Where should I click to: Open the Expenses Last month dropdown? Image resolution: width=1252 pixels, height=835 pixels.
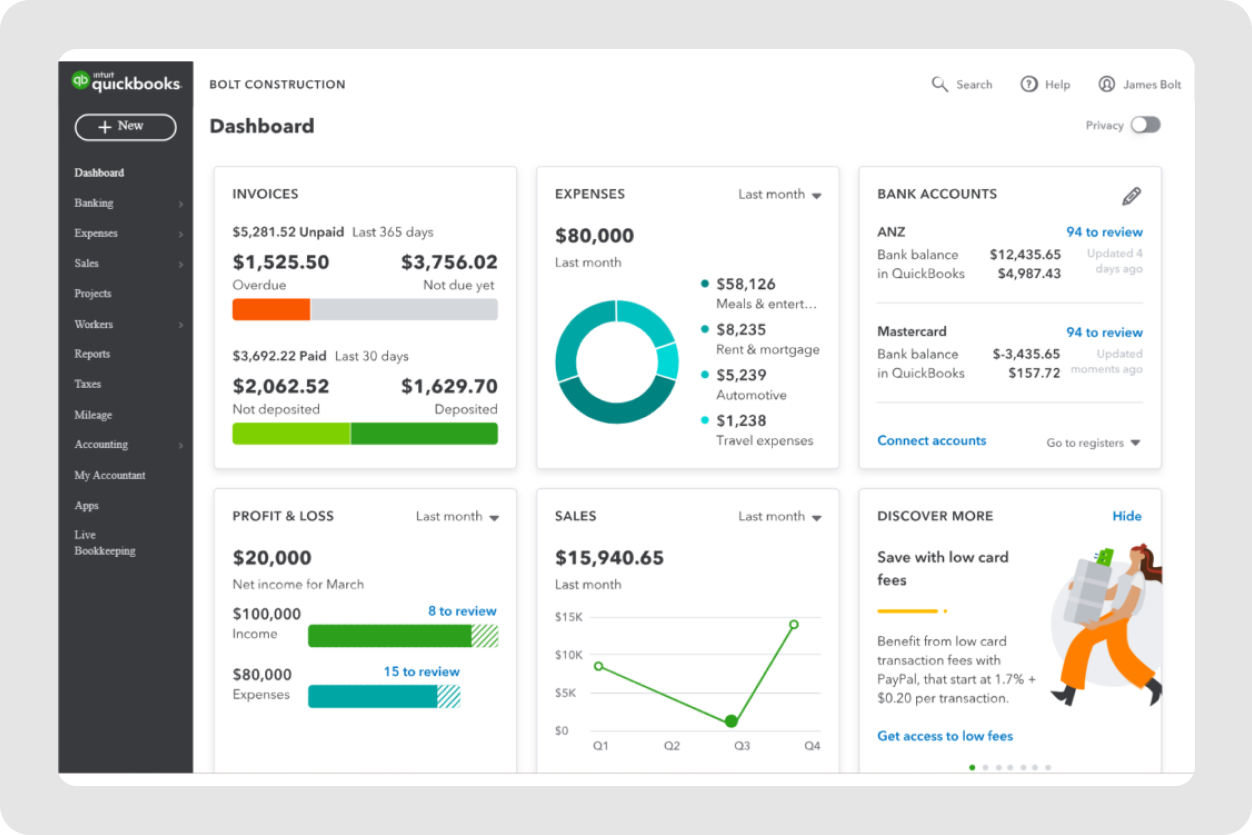click(x=781, y=194)
